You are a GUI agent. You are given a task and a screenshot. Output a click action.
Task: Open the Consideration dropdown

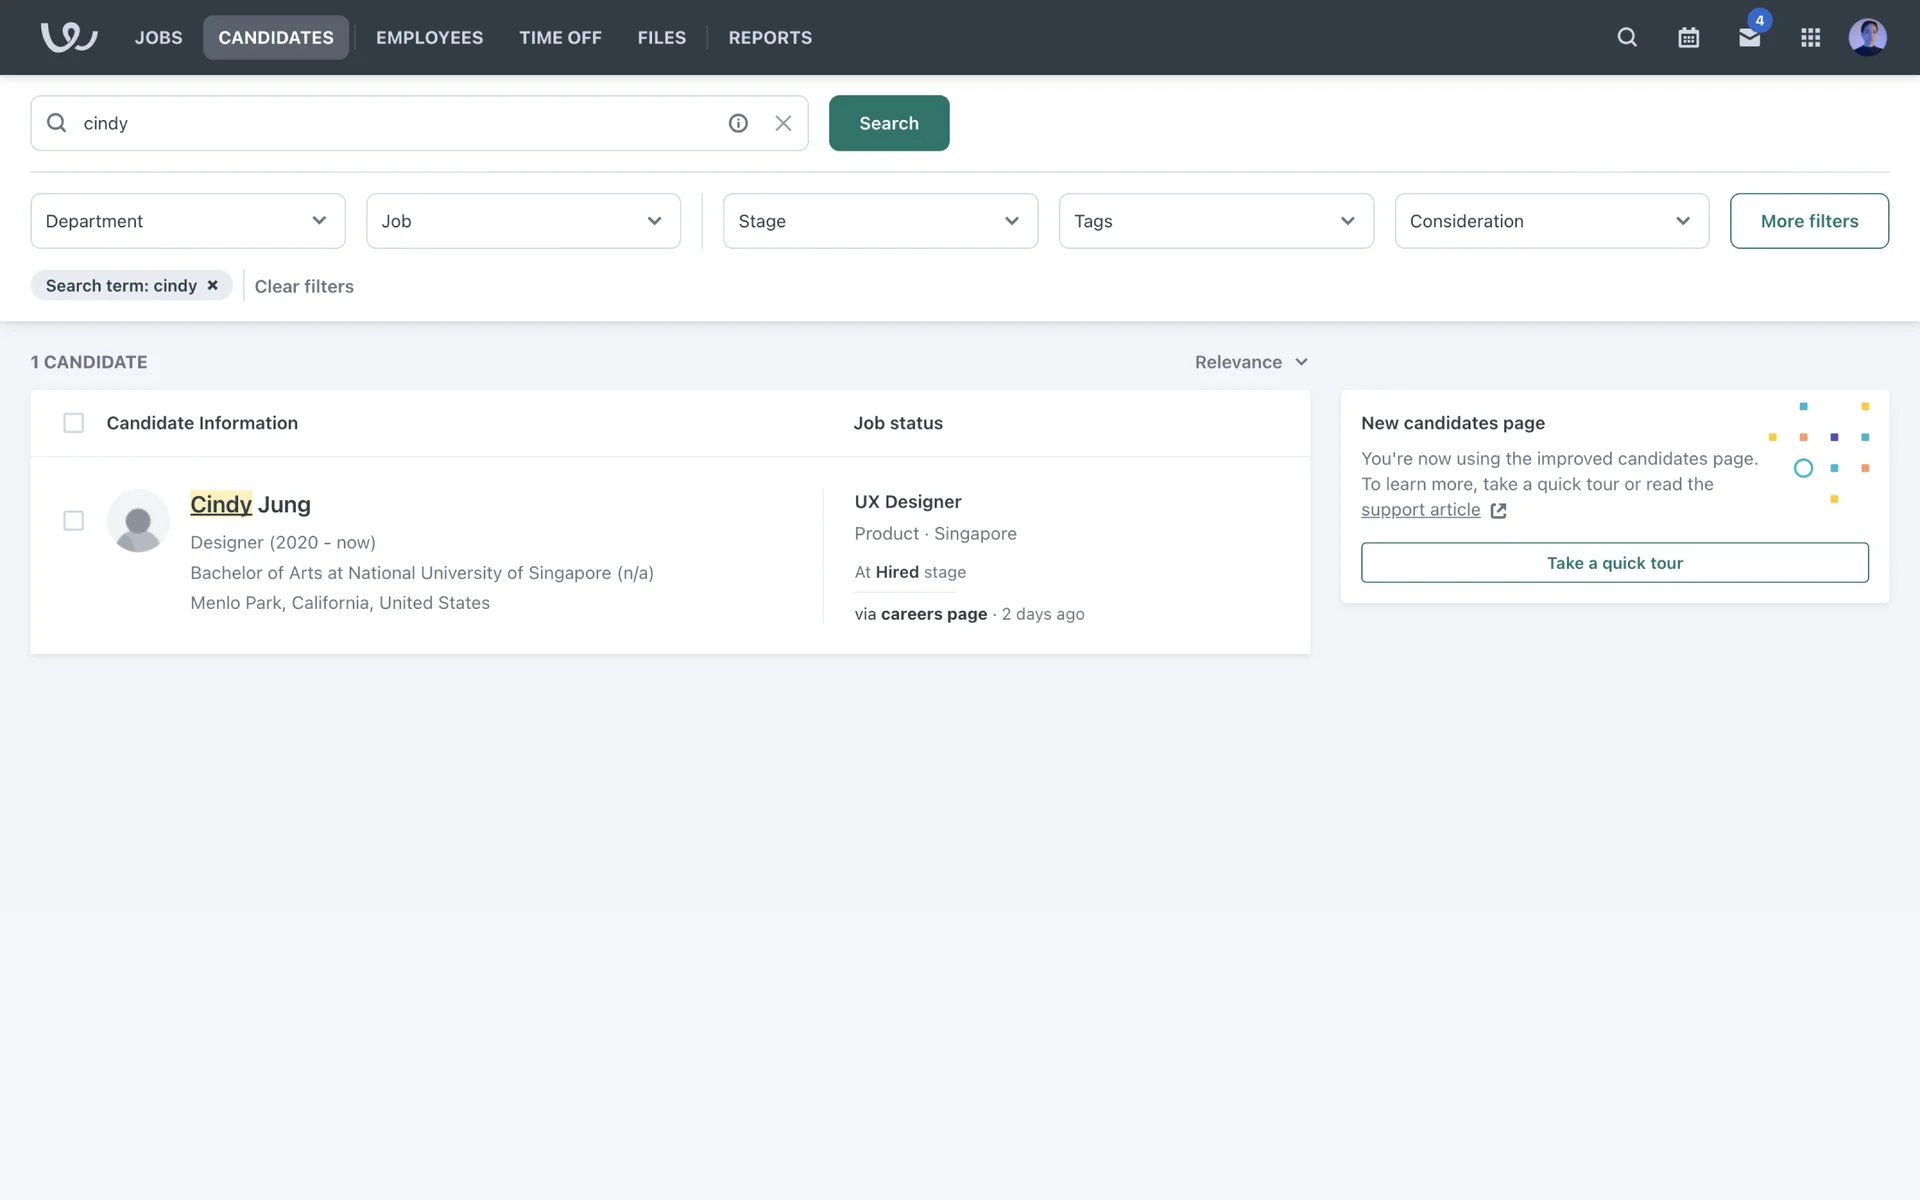[1551, 221]
